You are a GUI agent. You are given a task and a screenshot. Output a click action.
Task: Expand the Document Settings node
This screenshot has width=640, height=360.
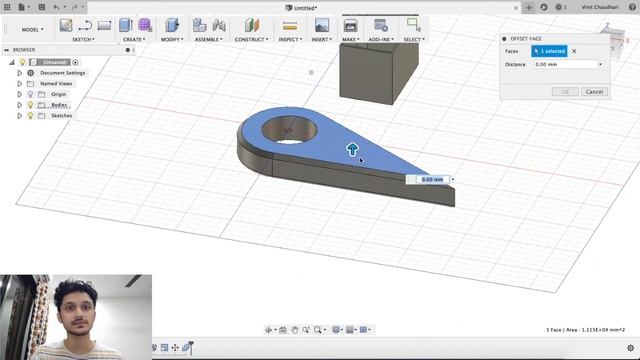[x=19, y=73]
